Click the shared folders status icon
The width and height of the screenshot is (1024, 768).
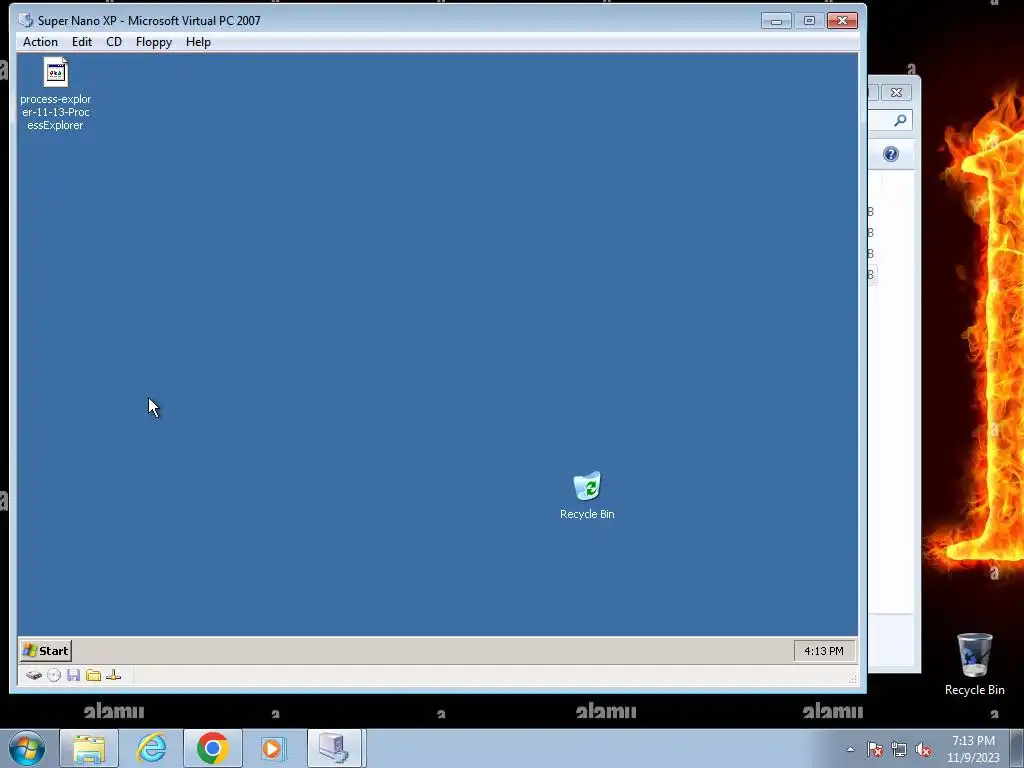(93, 675)
